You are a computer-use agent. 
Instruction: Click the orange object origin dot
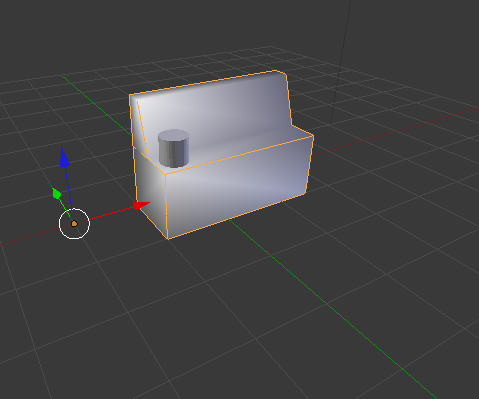tap(74, 224)
